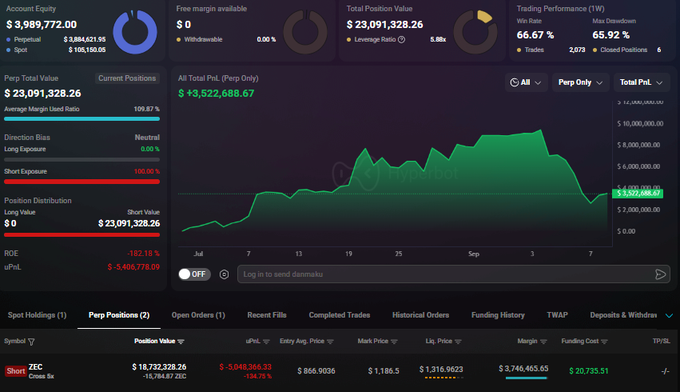Click the Leverage Ratio 5.88x value
Viewport: 680px width, 392px height.
tap(438, 39)
